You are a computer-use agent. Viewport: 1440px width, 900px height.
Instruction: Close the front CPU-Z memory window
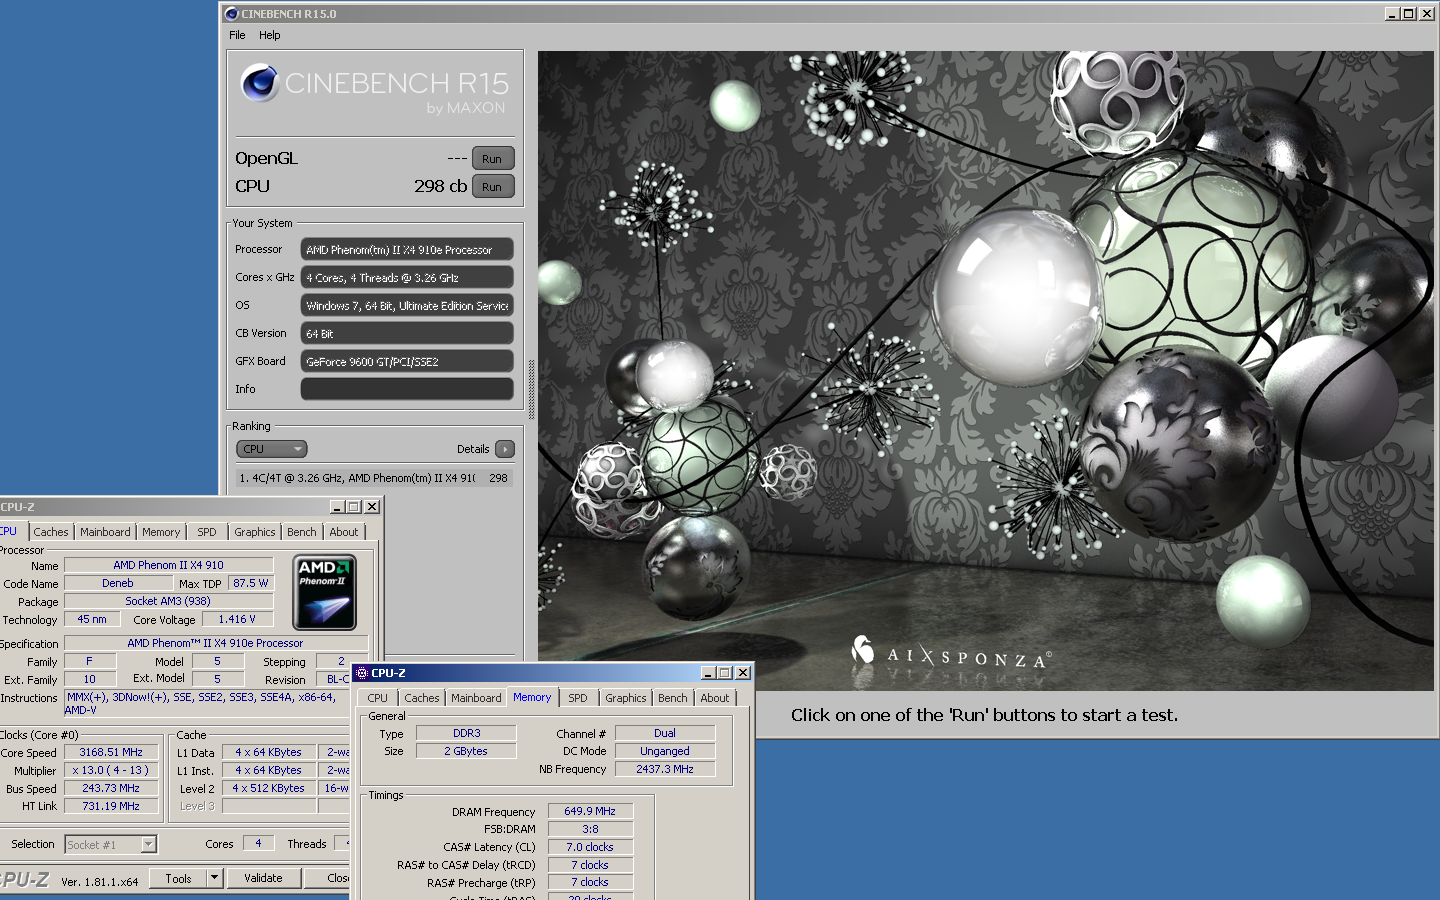click(743, 673)
